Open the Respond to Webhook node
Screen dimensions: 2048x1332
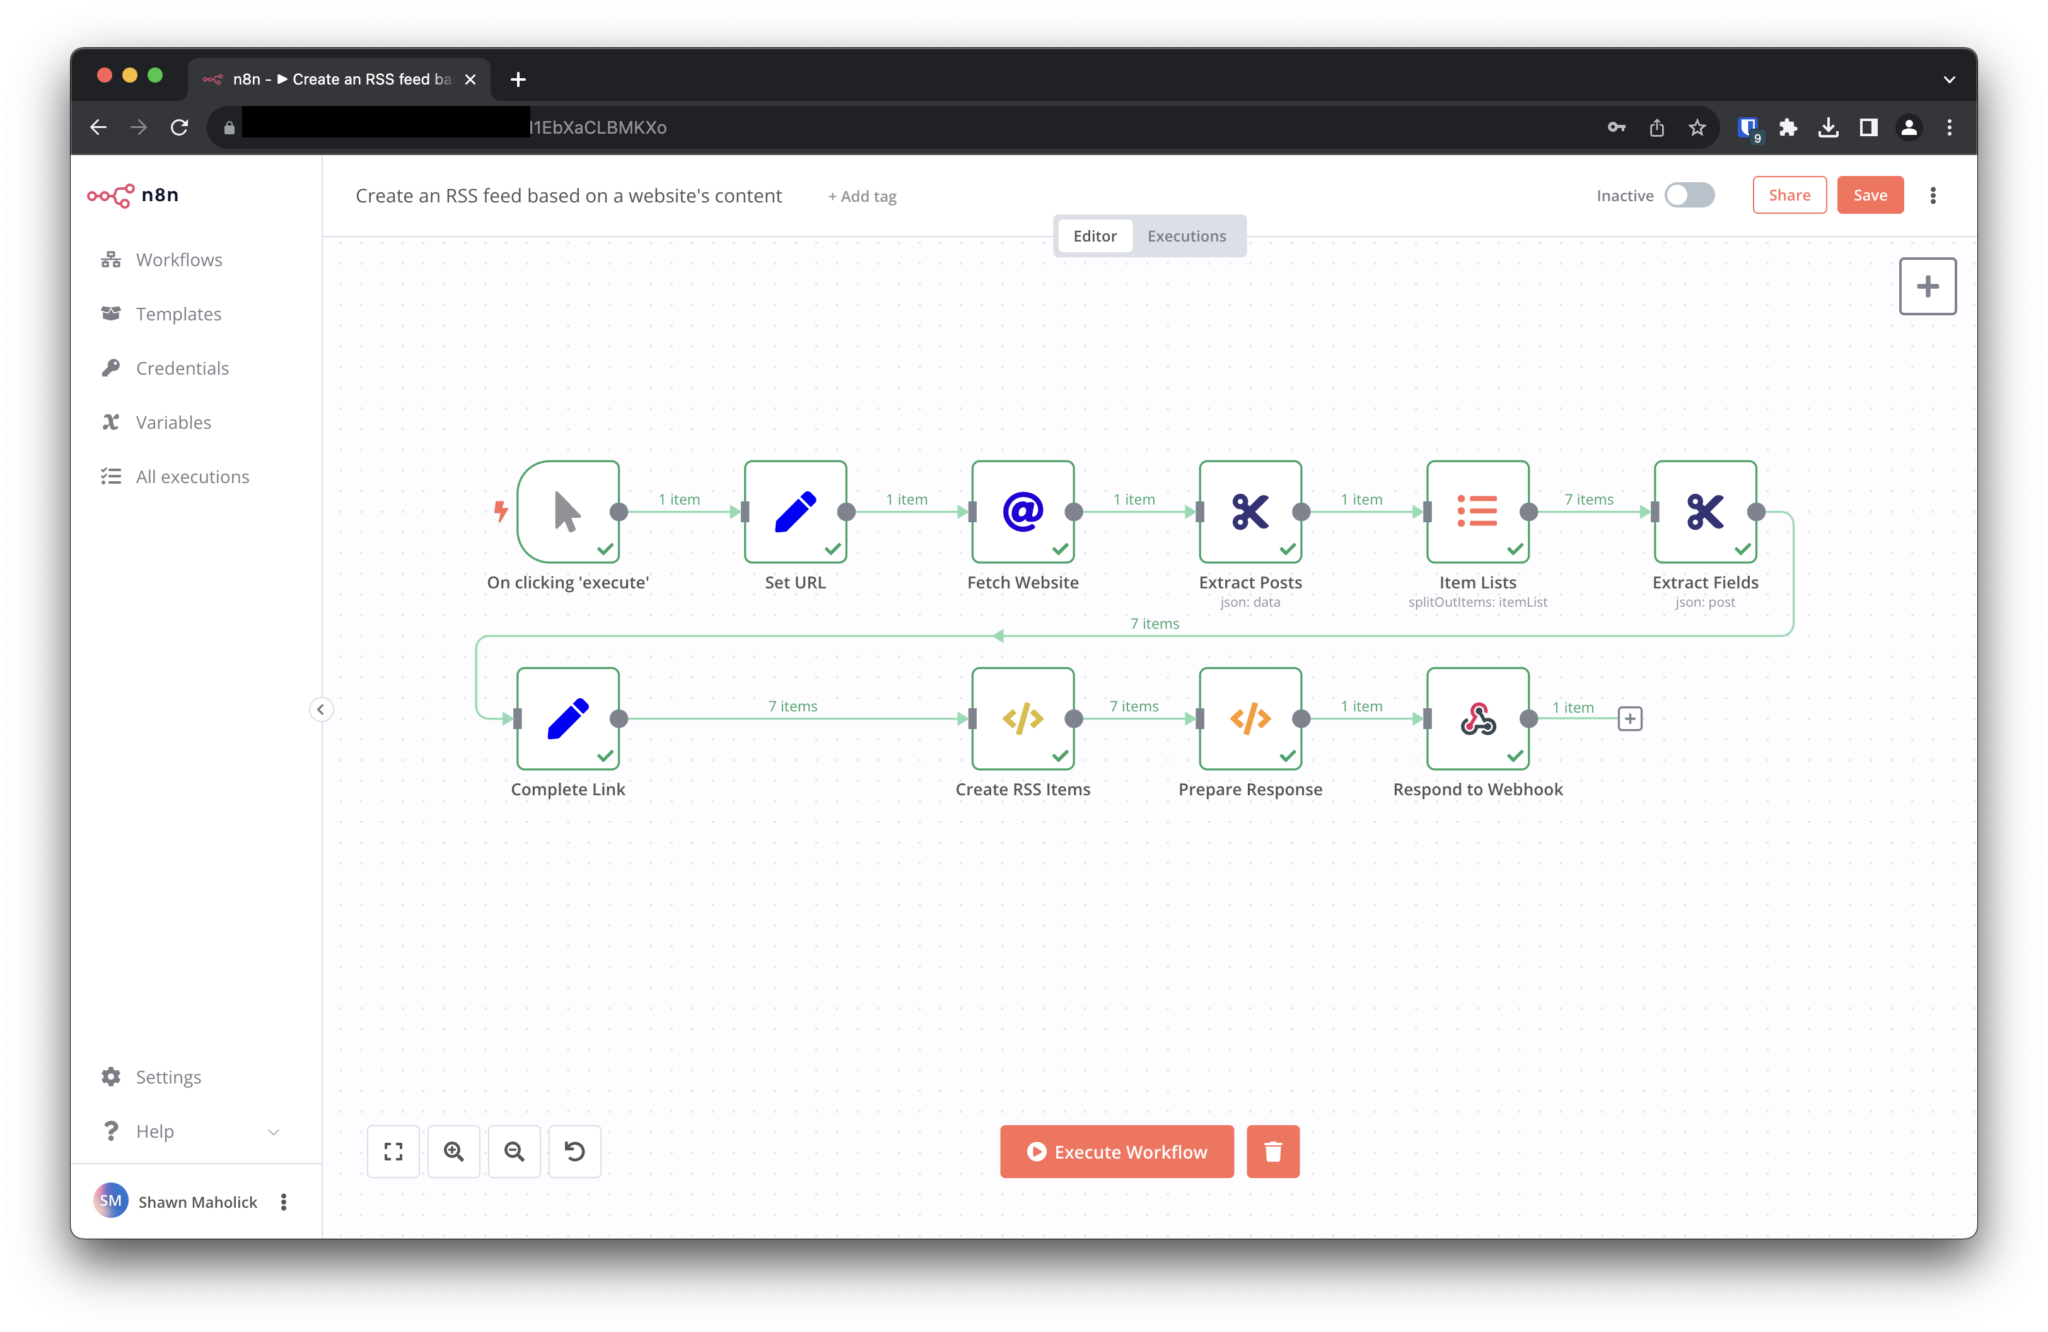[x=1477, y=718]
